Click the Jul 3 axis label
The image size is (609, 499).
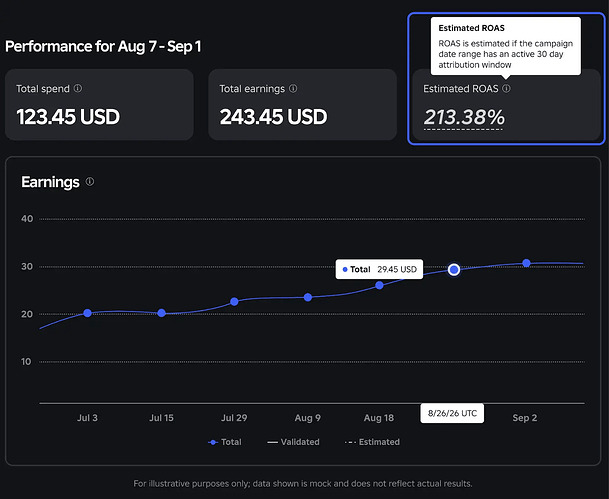tap(87, 418)
